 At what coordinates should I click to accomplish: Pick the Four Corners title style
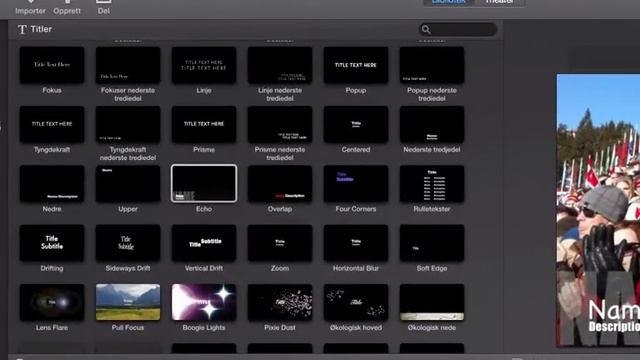point(356,184)
